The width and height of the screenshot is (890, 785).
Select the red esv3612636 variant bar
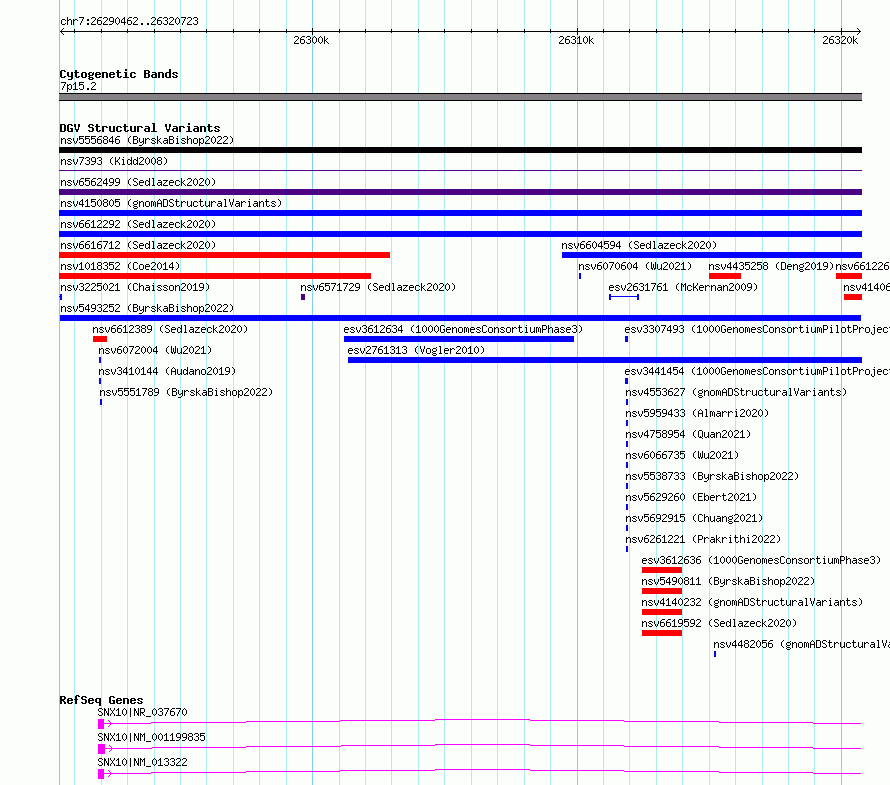[x=662, y=570]
